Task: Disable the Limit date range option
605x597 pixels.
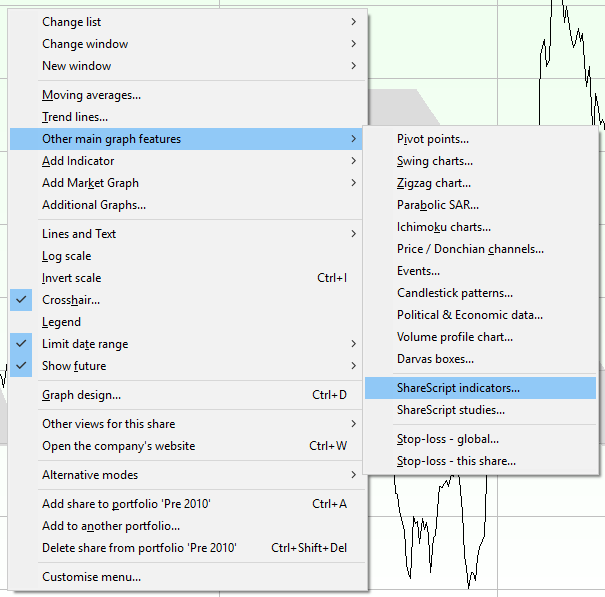Action: pos(84,344)
